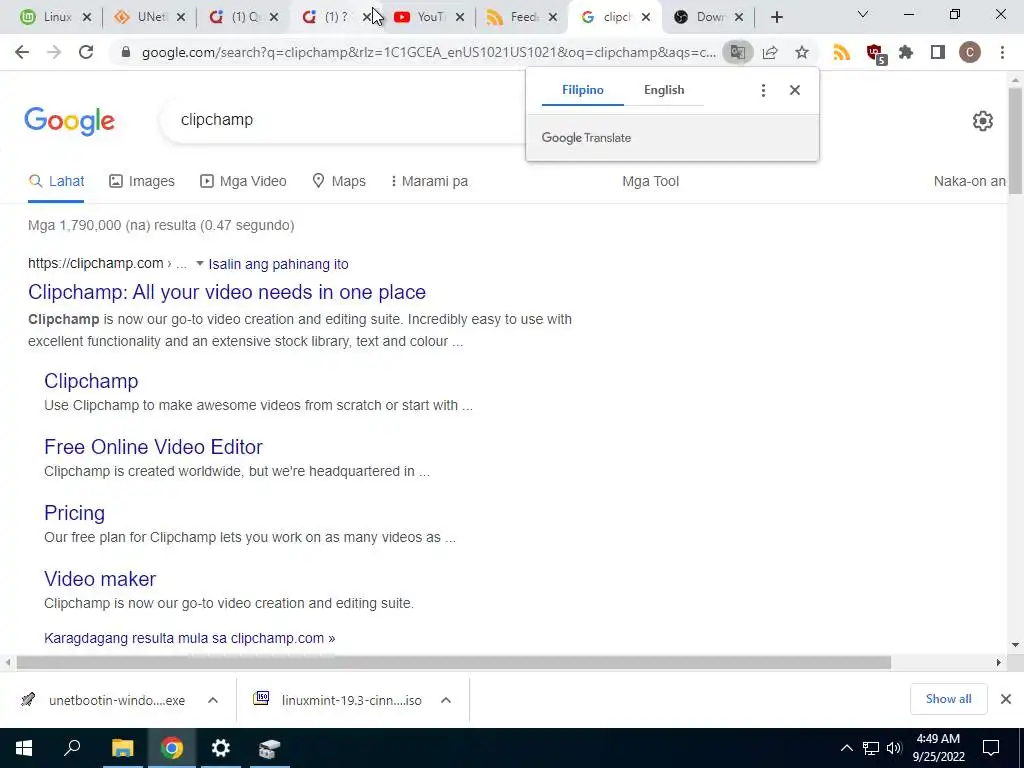Image resolution: width=1024 pixels, height=768 pixels.
Task: Click the horizontal scrollbar thumb
Action: pyautogui.click(x=453, y=663)
